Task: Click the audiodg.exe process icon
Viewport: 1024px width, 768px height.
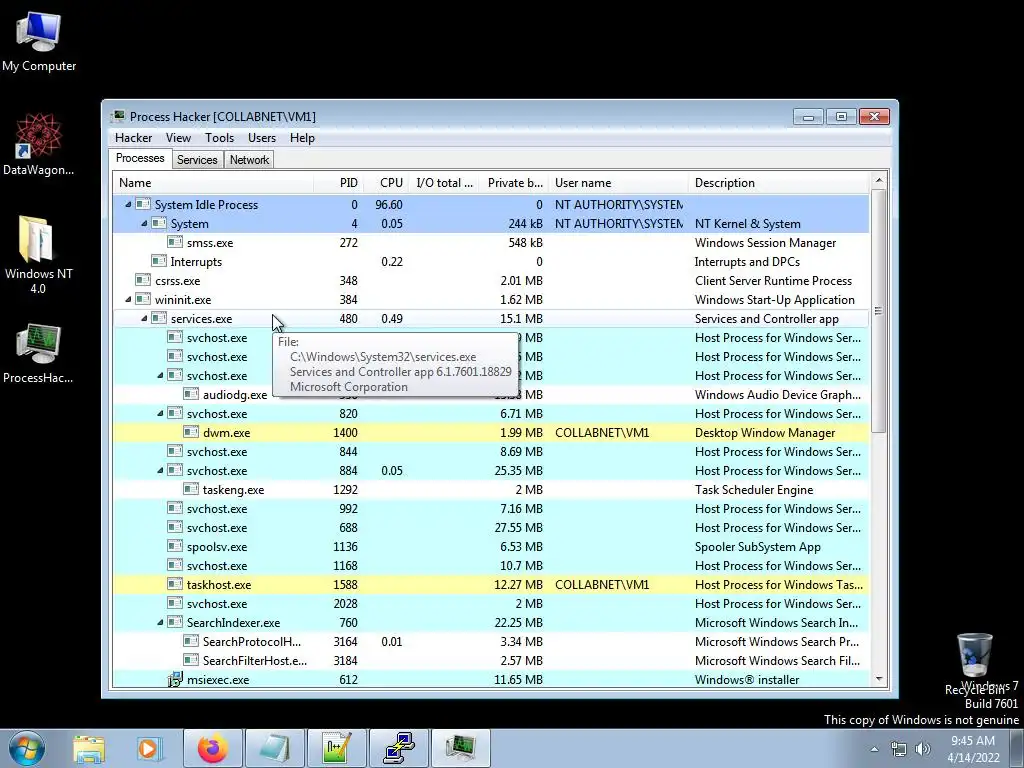Action: click(191, 394)
